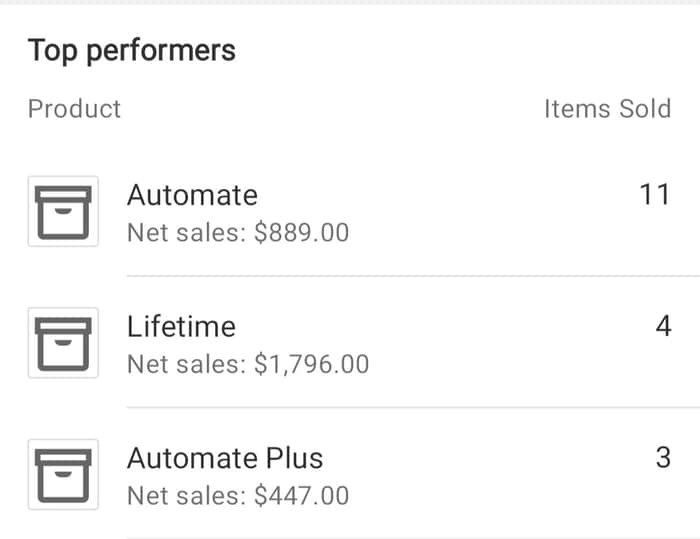Click the divider line below Lifetime row
This screenshot has height=539, width=700.
[413, 407]
